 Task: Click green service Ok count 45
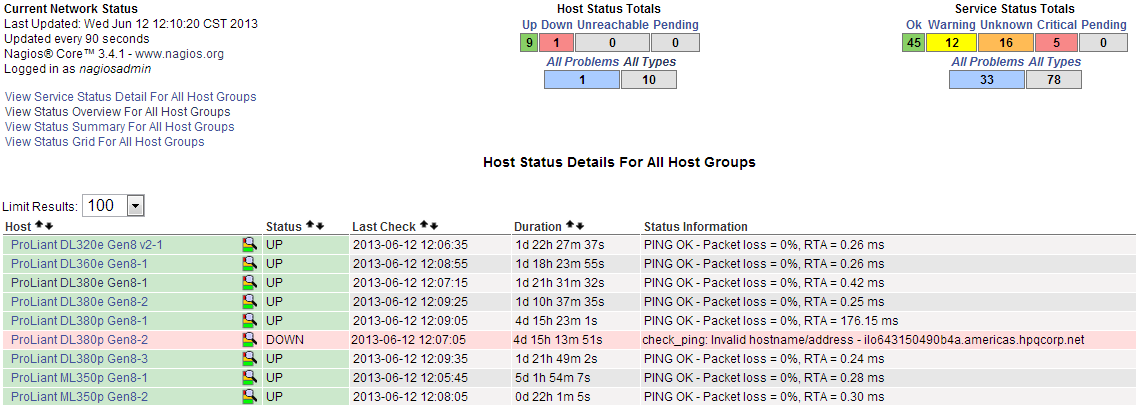pos(914,43)
